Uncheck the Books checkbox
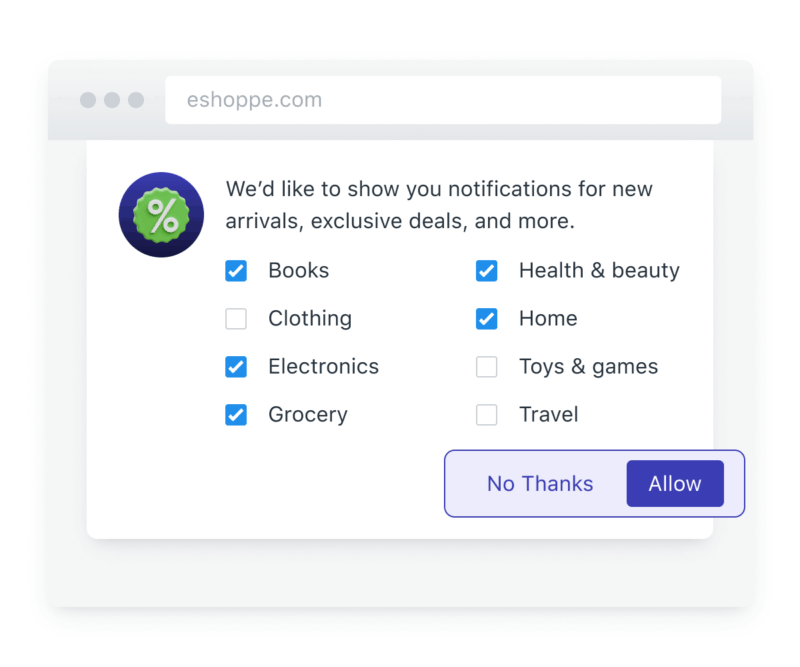This screenshot has height=667, width=800. click(236, 271)
